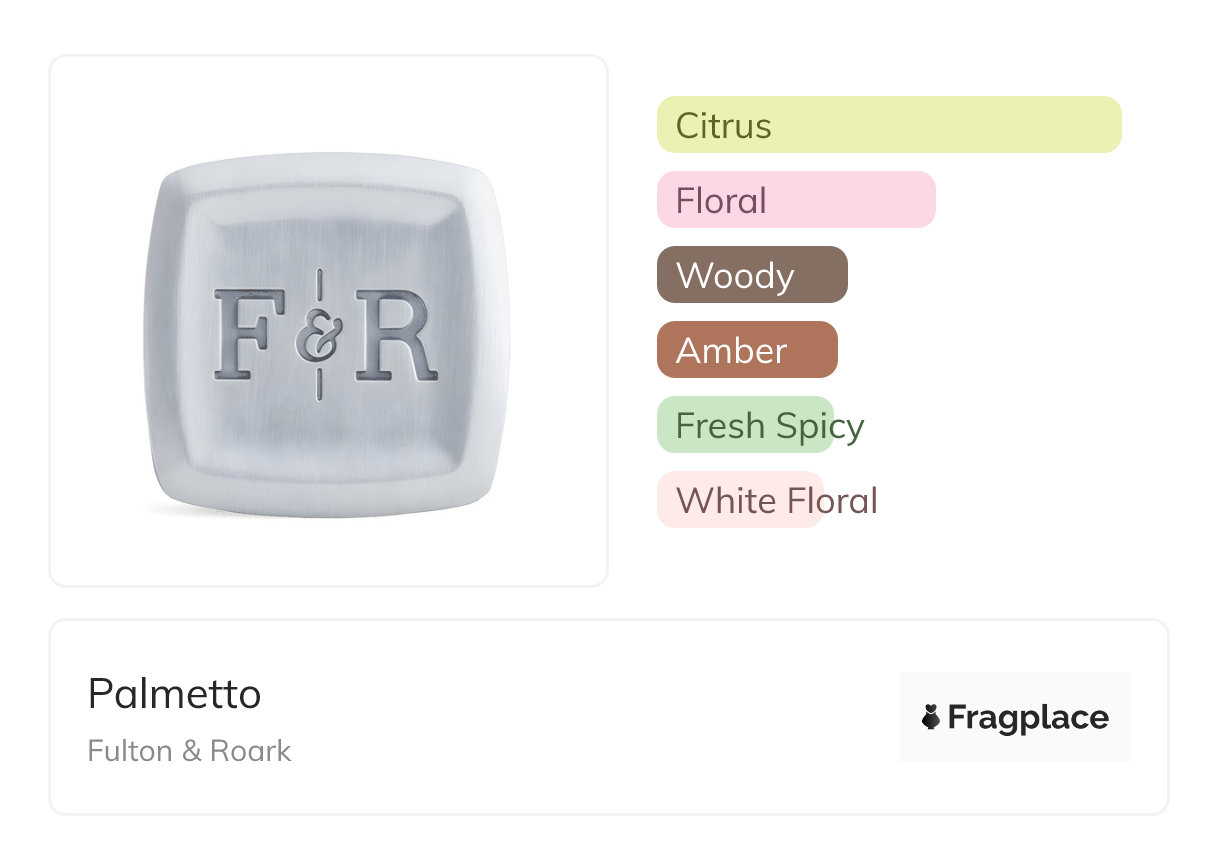Open the Fulton & Roark brand link
This screenshot has width=1218, height=864.
coord(189,751)
